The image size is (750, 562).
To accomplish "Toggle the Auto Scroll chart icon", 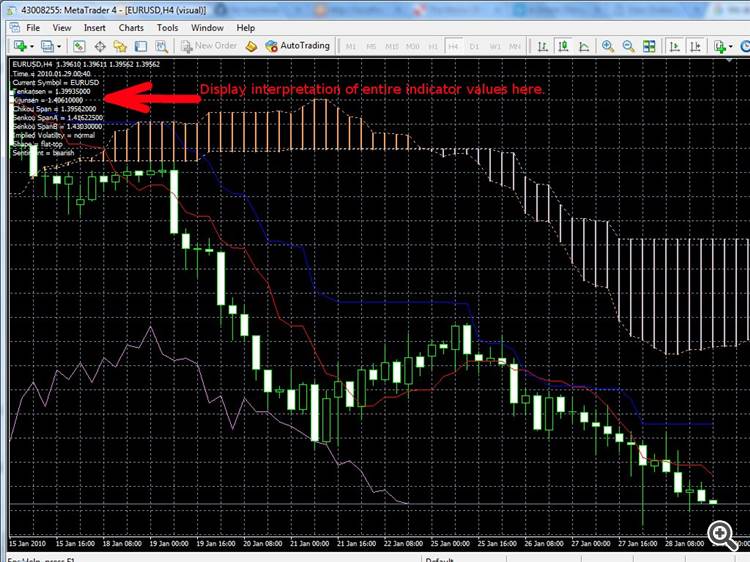I will (x=674, y=46).
